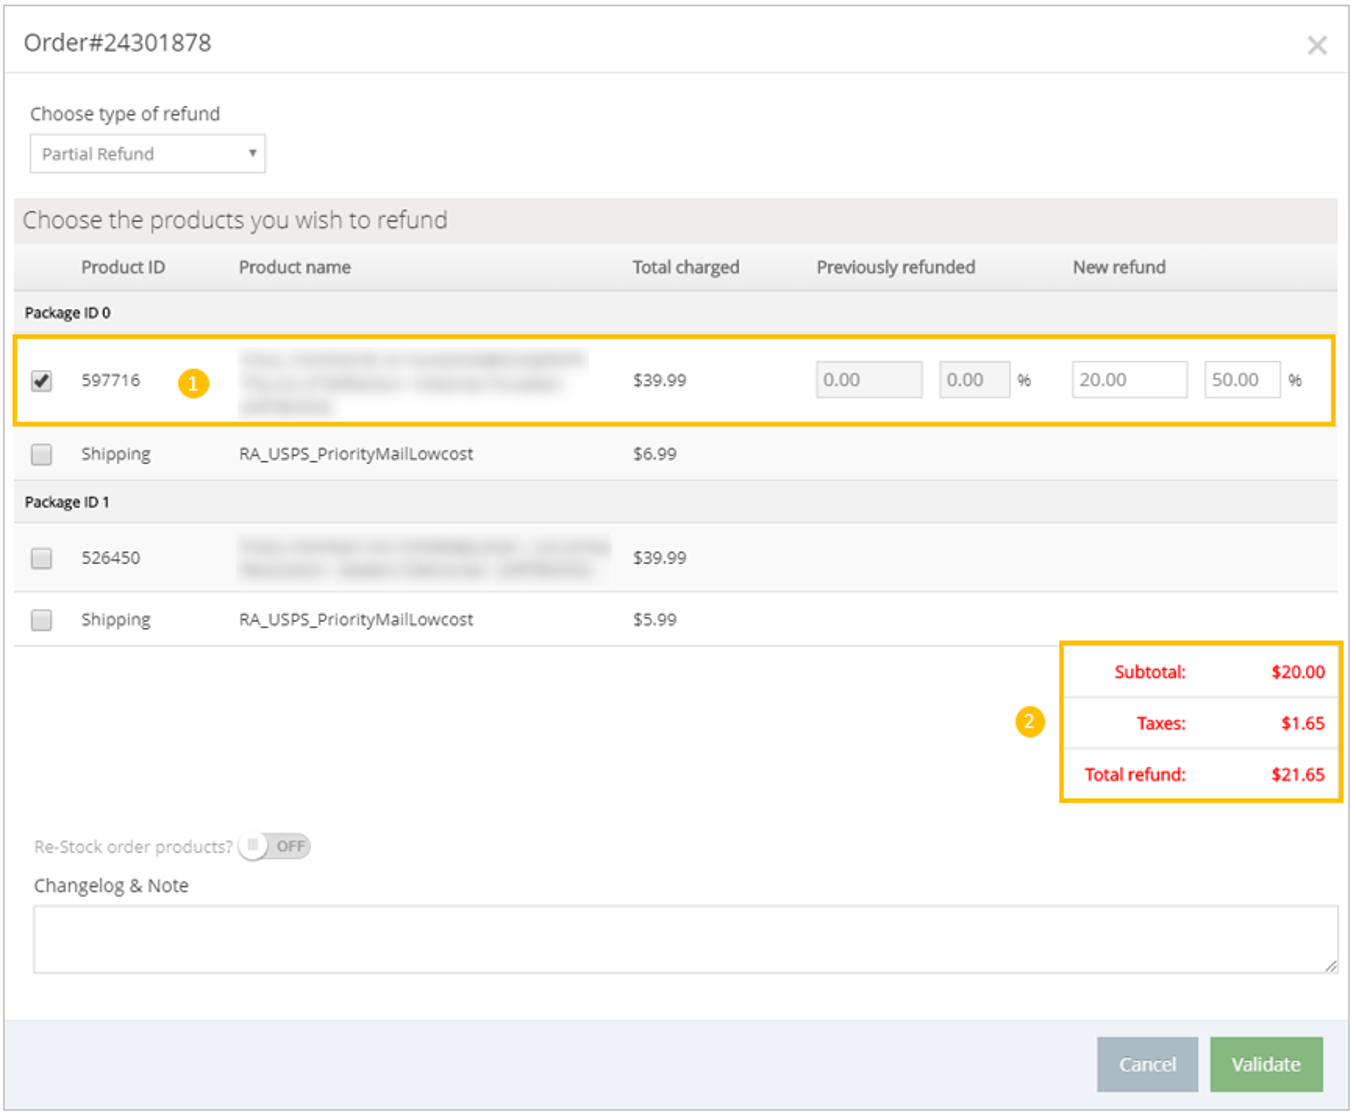Click the New refund amount field 20.00
This screenshot has width=1356, height=1117.
tap(1128, 380)
